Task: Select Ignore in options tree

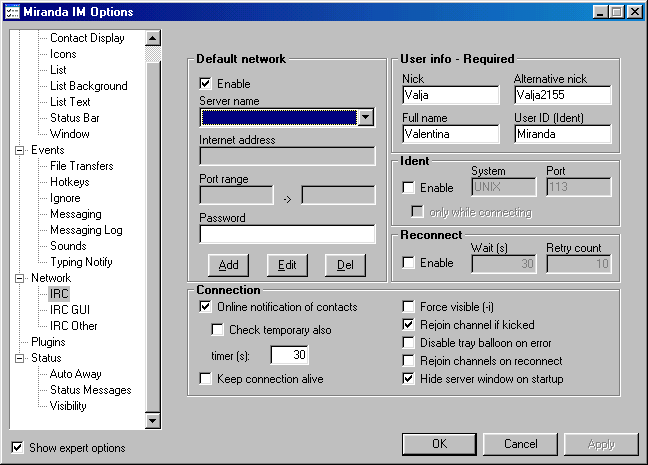Action: (x=65, y=198)
